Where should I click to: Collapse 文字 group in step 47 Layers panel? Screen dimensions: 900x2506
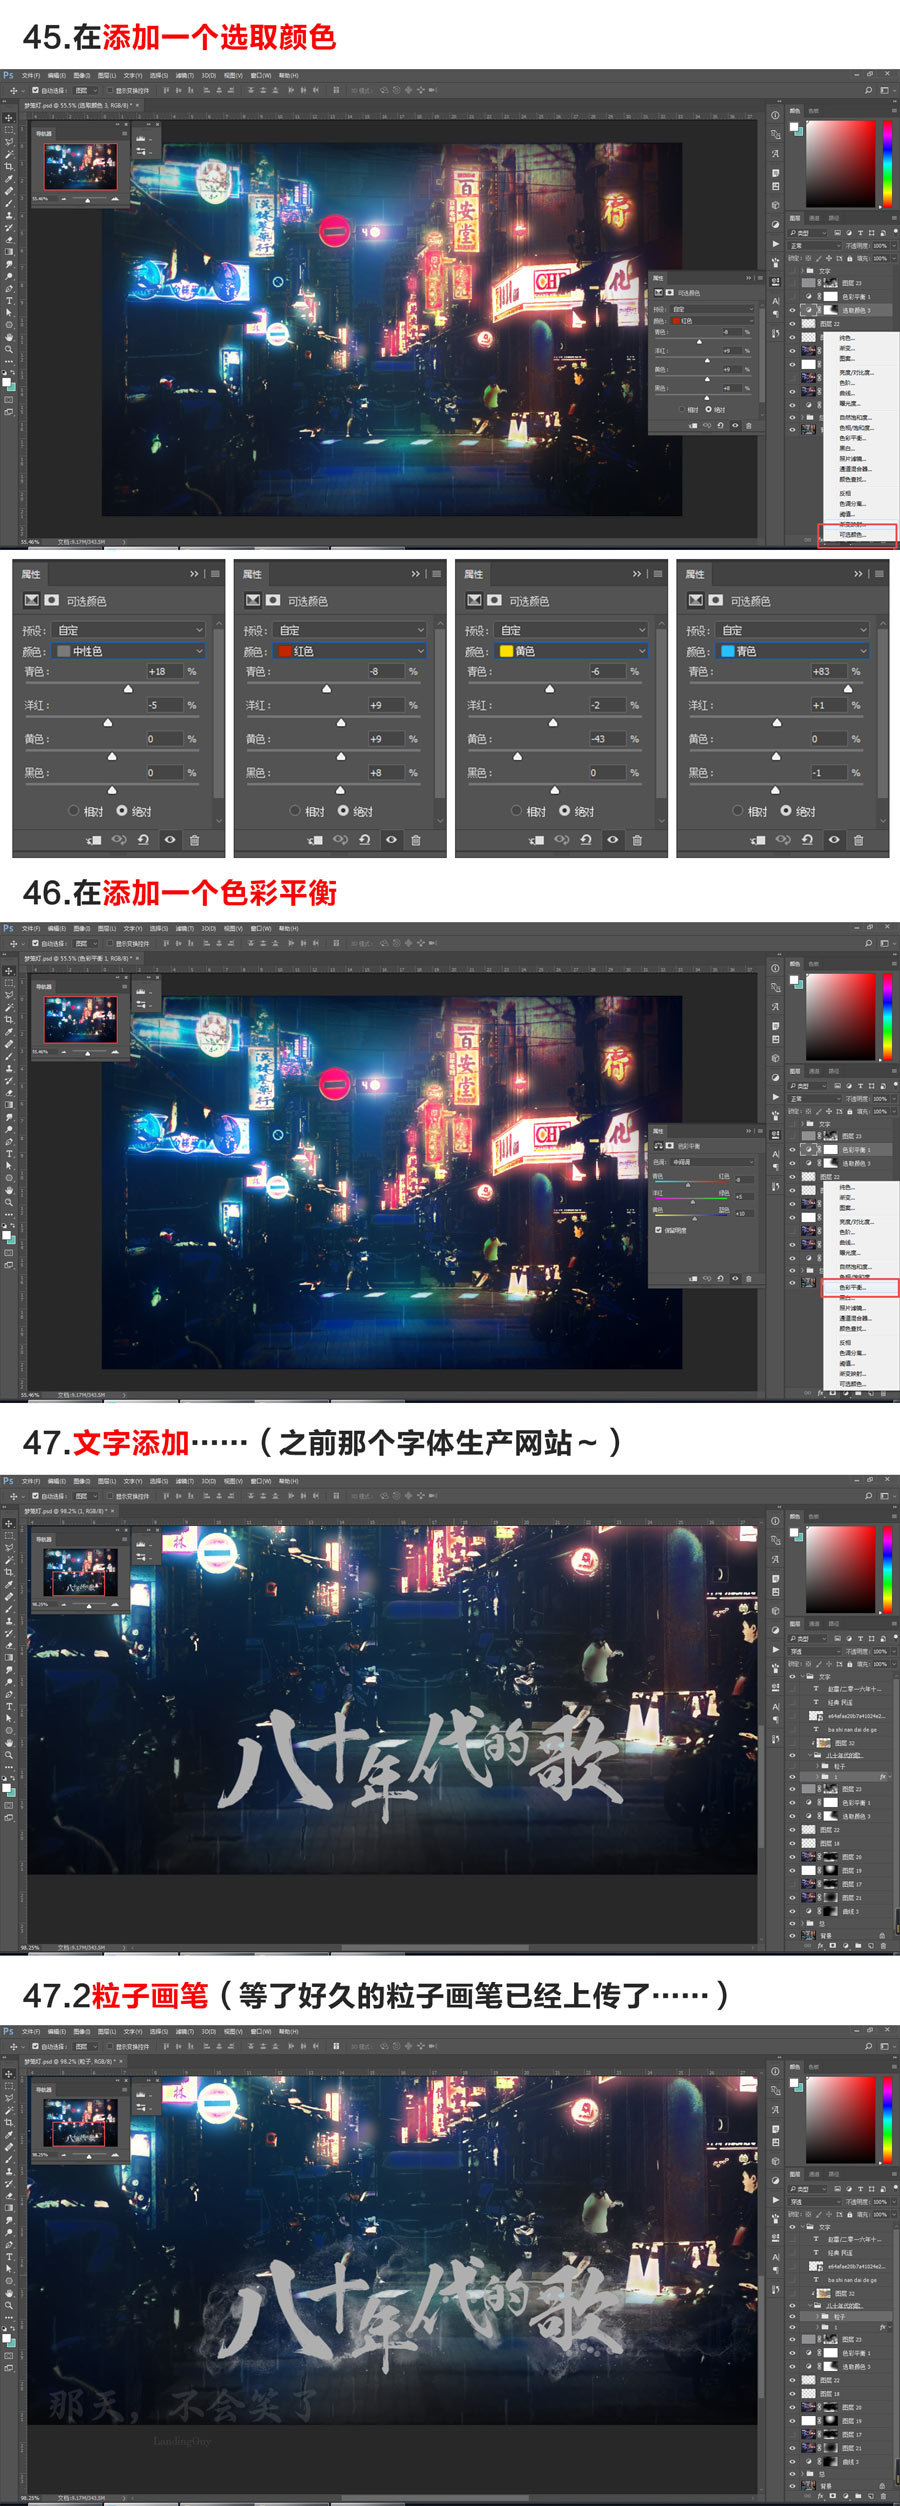click(803, 1677)
